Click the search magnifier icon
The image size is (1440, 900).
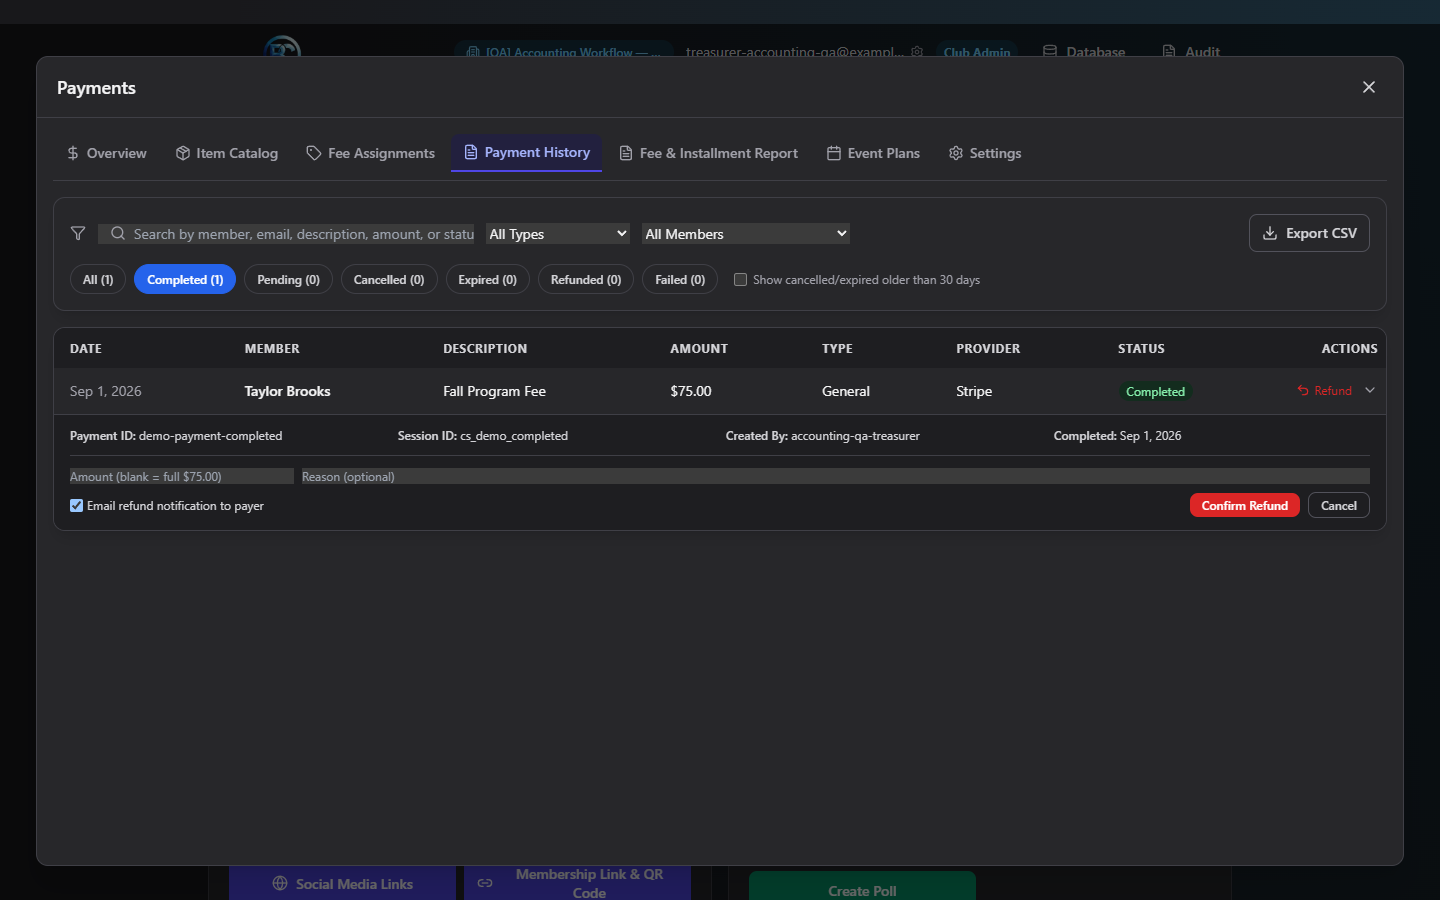point(118,233)
